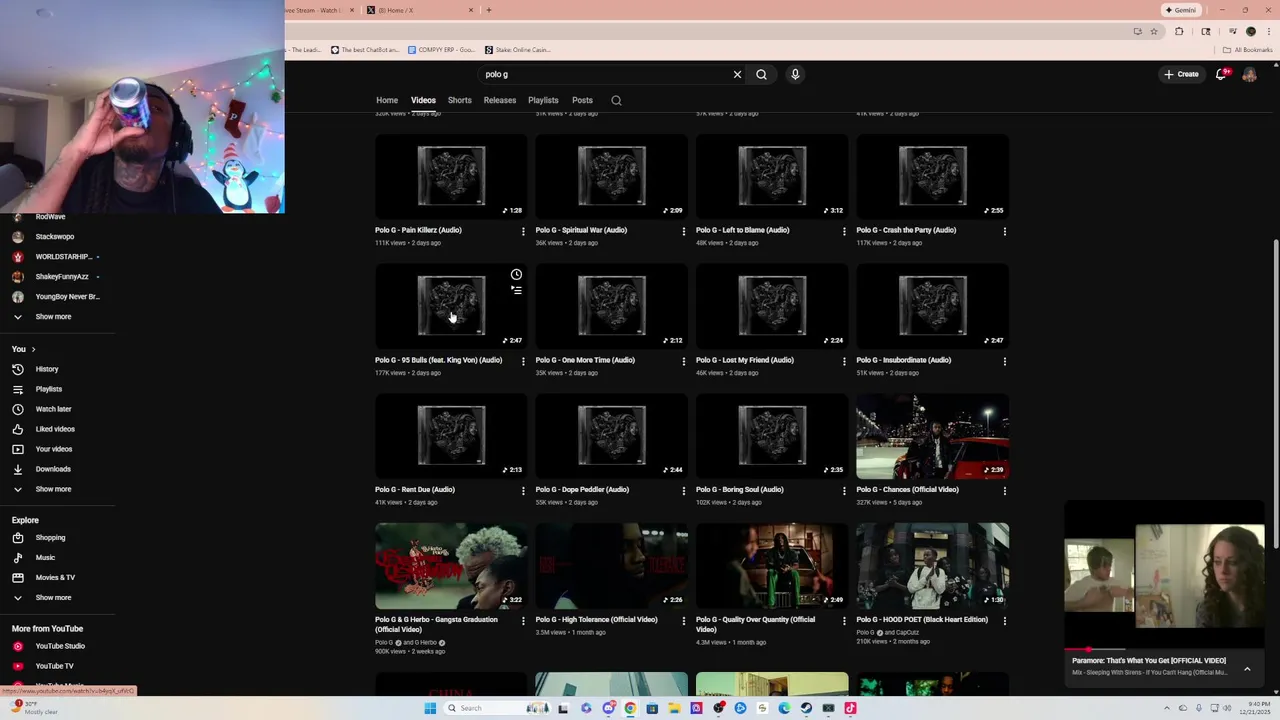The image size is (1280, 720).
Task: Open options menu for Left to Blame
Action: (844, 231)
